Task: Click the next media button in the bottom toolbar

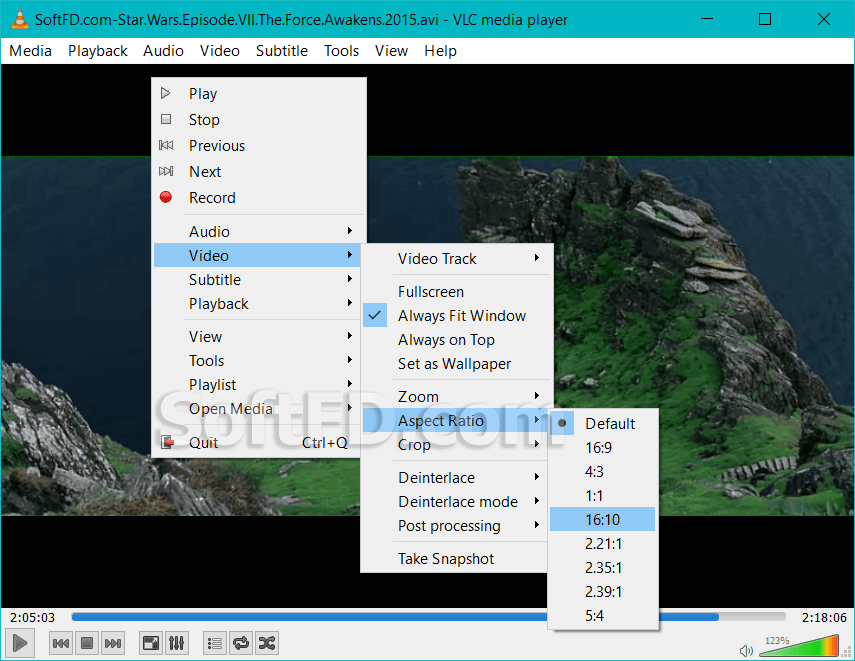Action: (113, 644)
